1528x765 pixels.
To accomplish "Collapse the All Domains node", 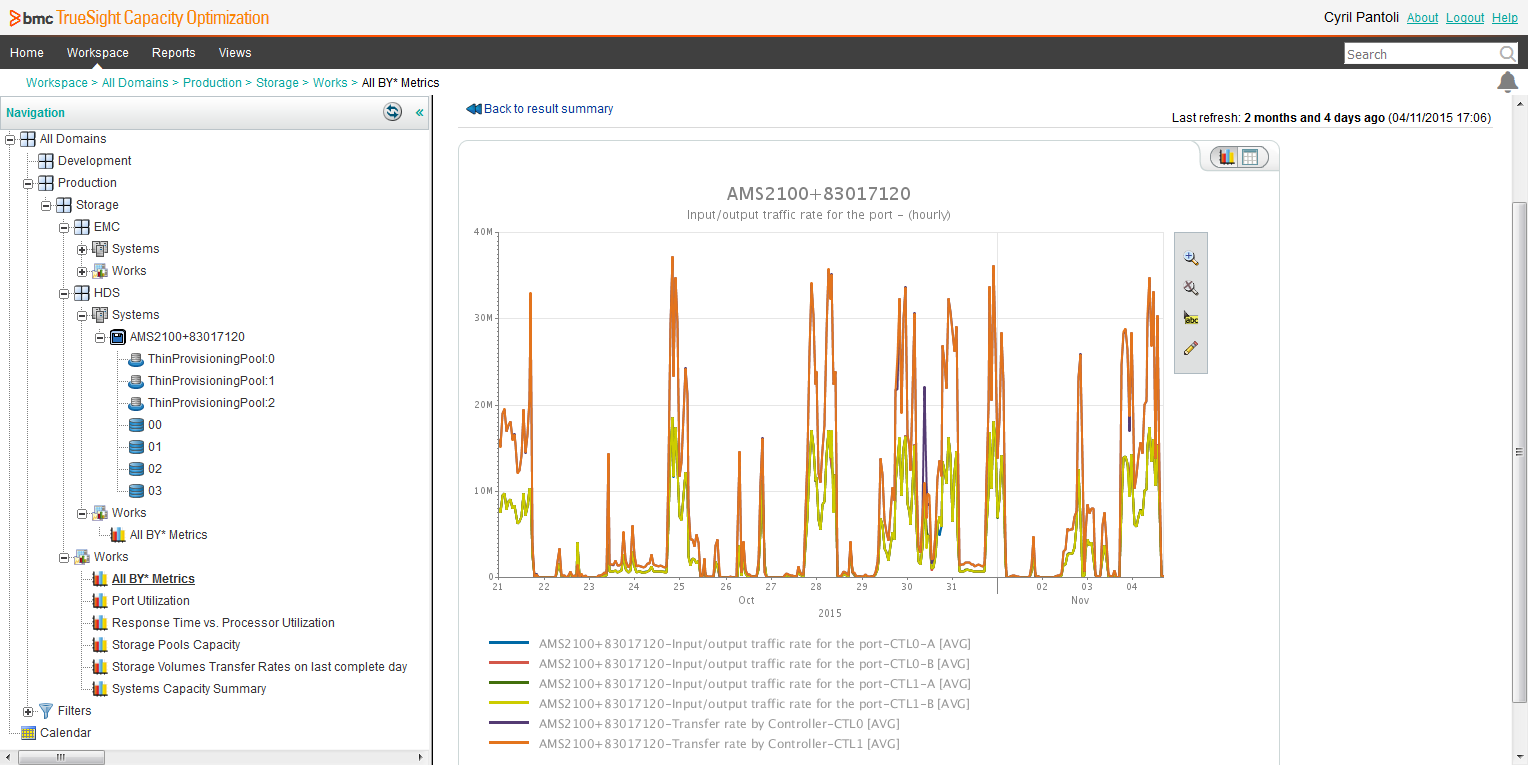I will pyautogui.click(x=10, y=139).
